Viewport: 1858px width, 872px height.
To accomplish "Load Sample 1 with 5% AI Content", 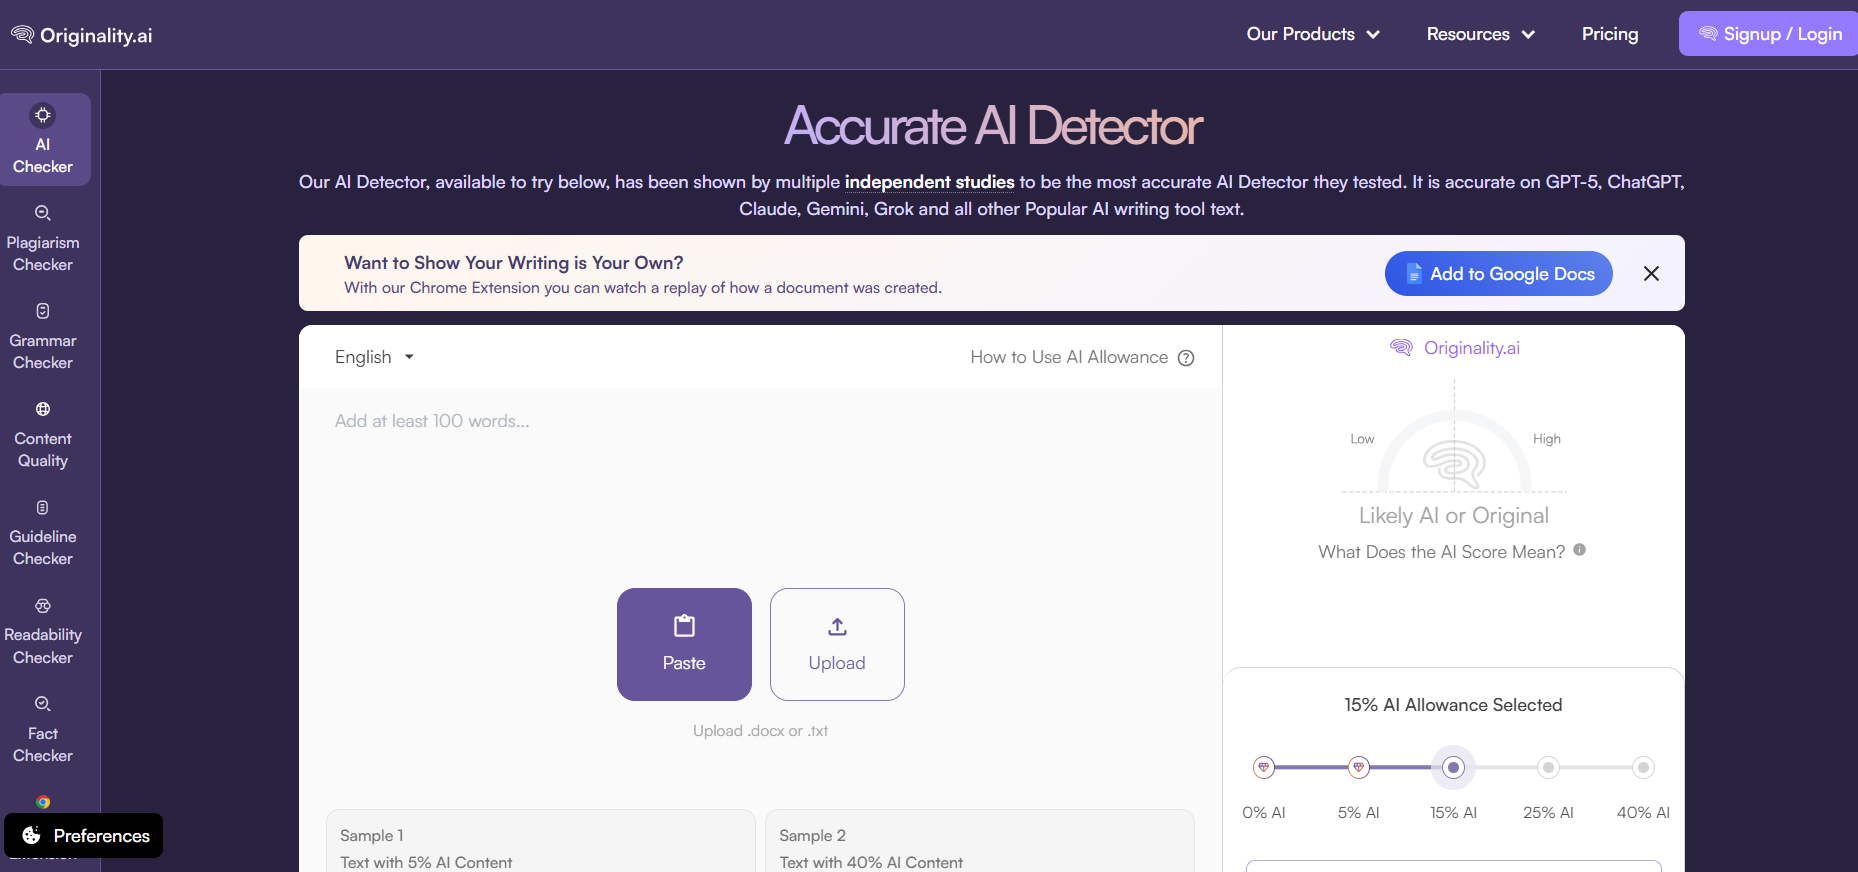I will click(x=540, y=841).
